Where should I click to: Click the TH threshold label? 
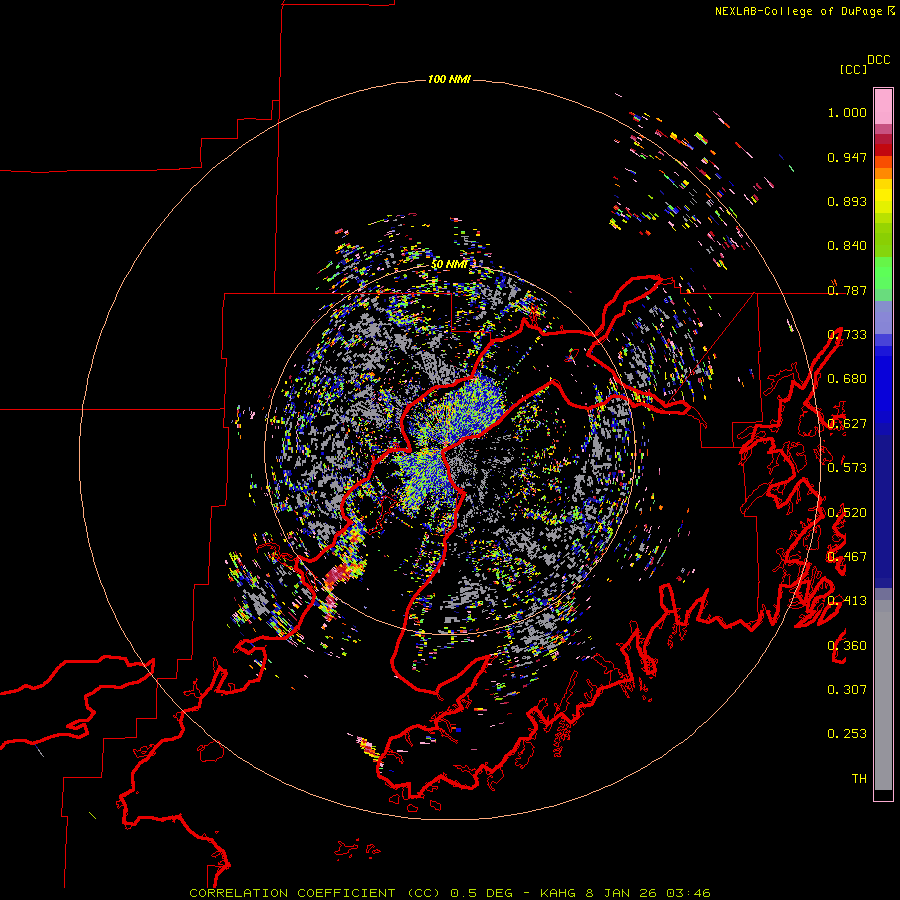(859, 779)
